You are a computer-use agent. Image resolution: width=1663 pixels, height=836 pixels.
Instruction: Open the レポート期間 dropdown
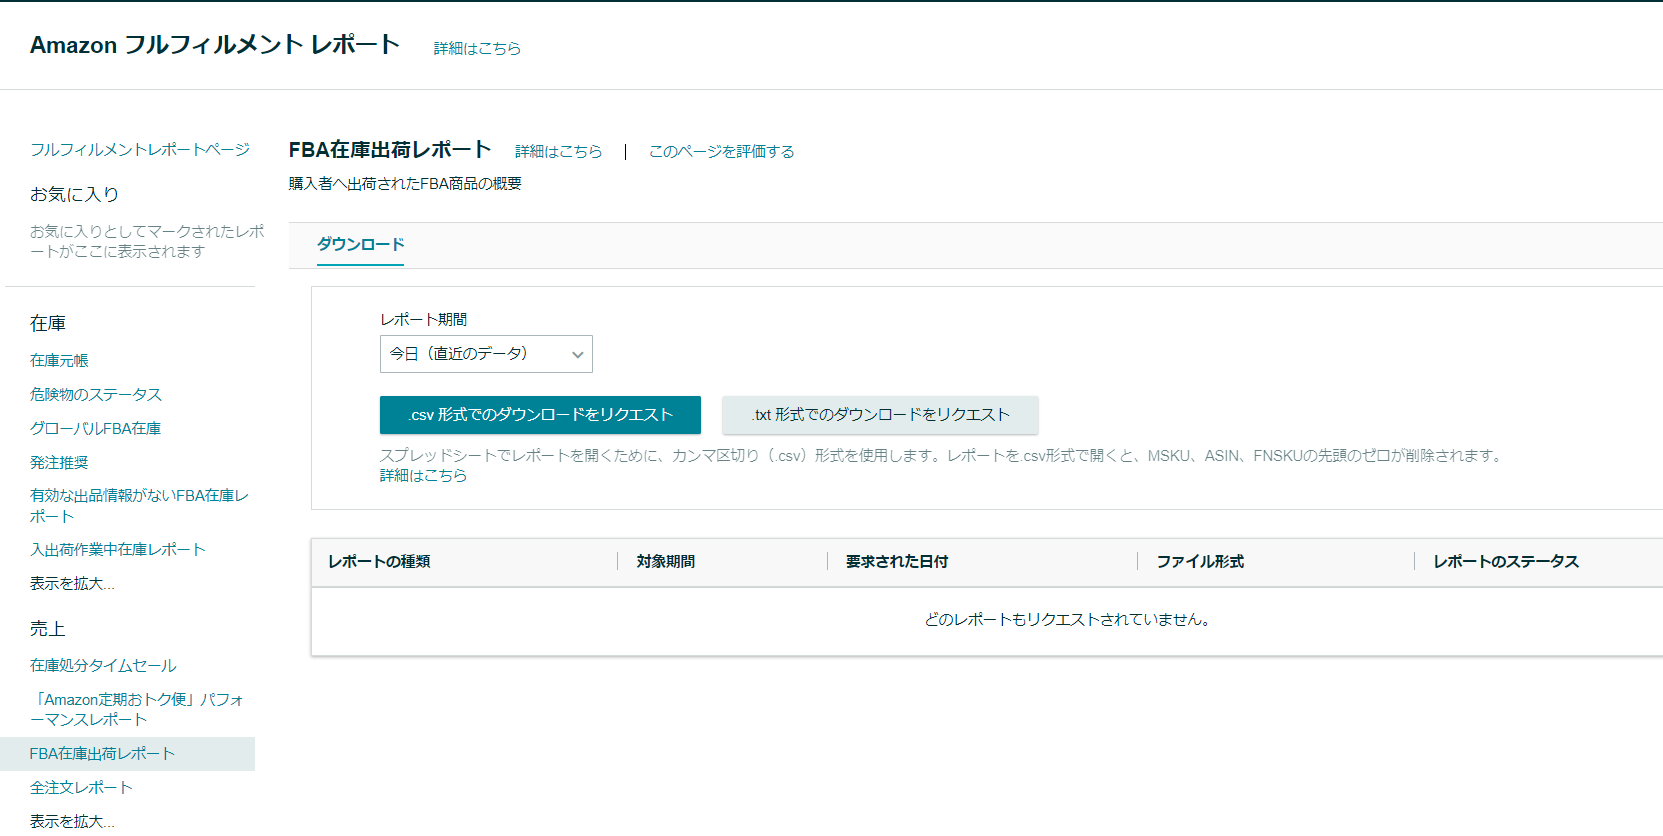click(x=486, y=354)
